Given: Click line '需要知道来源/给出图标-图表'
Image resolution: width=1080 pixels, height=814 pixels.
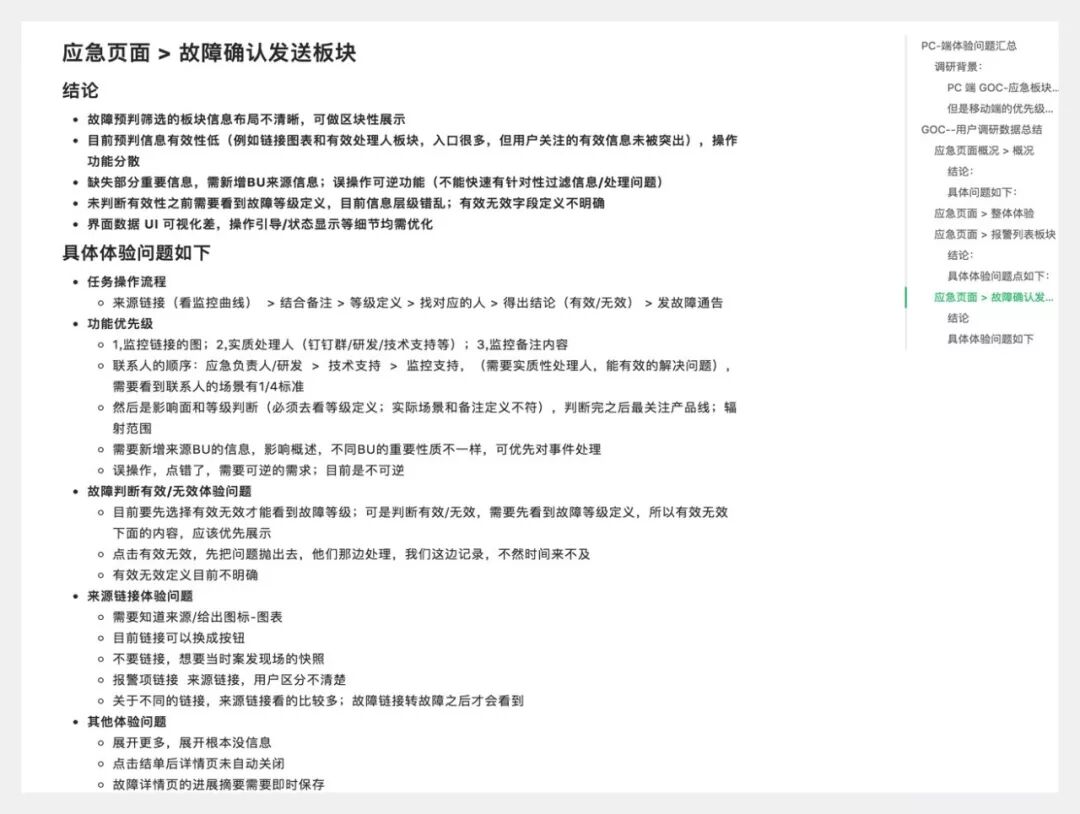Looking at the screenshot, I should (198, 617).
